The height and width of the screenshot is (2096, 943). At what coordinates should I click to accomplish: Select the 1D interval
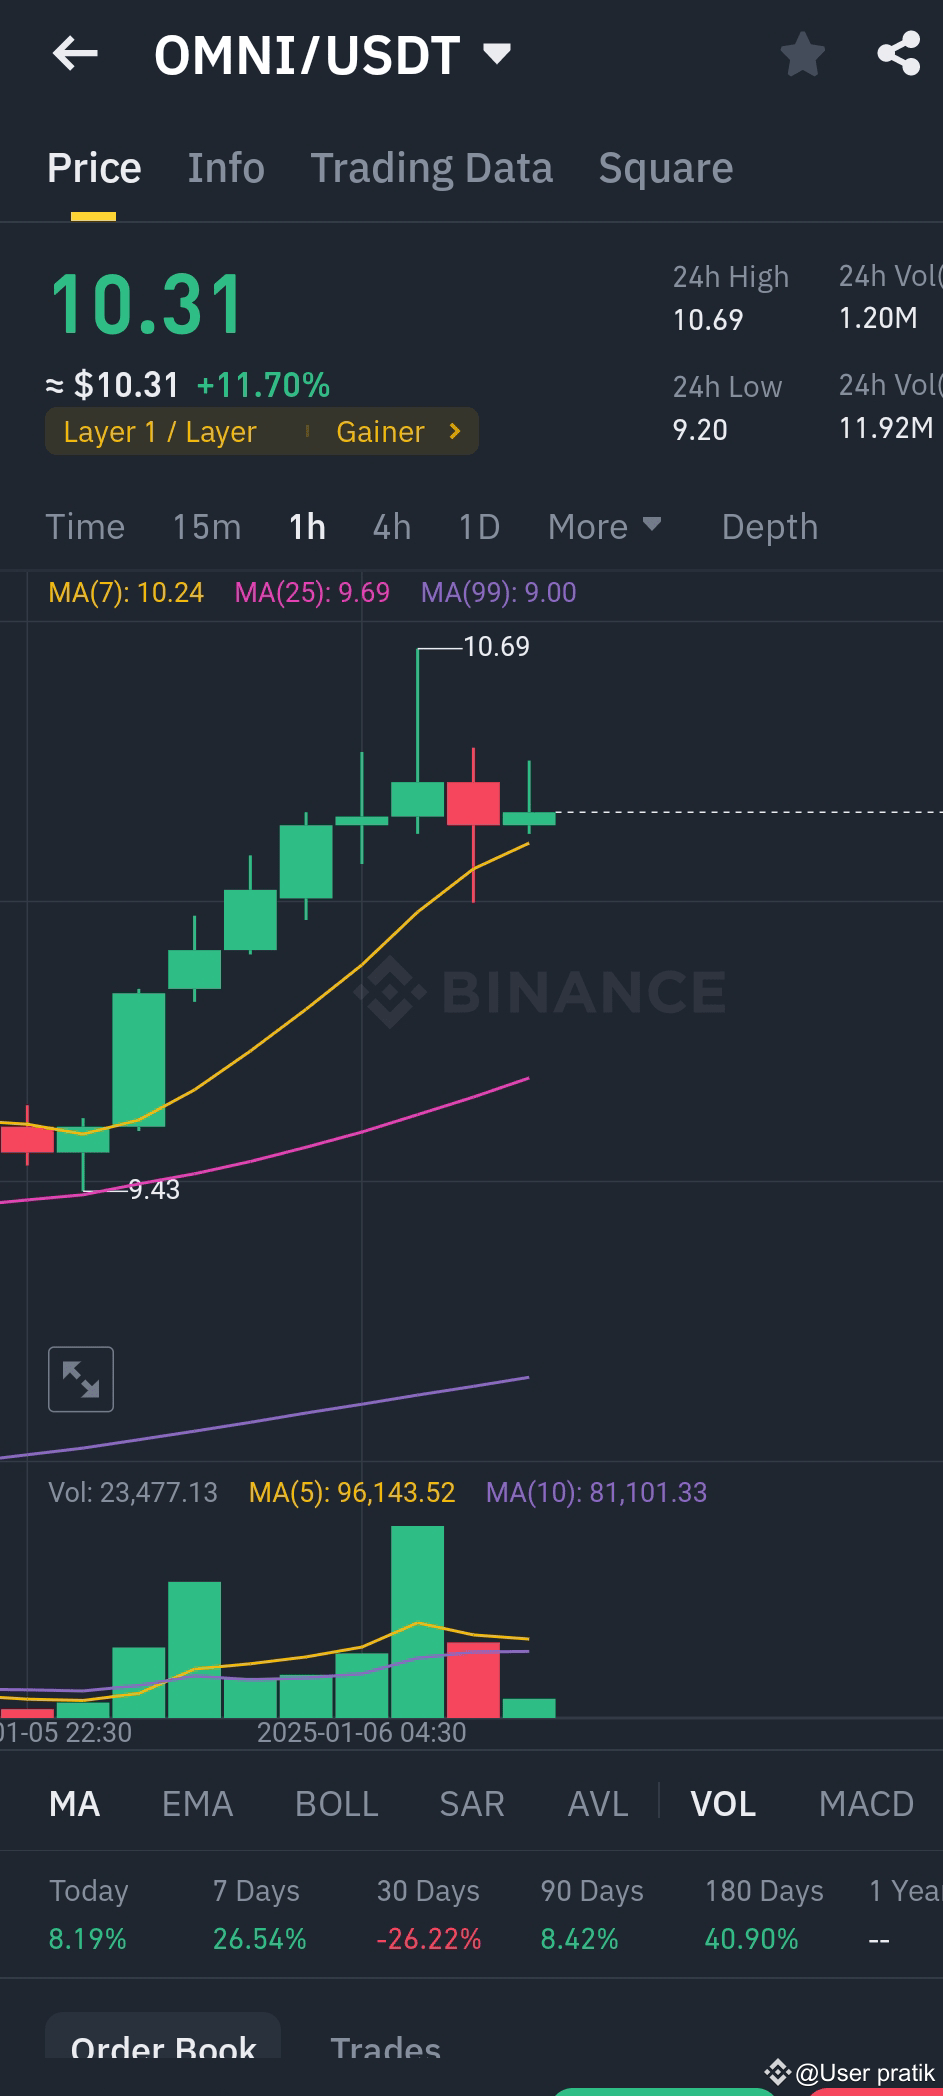click(x=478, y=526)
